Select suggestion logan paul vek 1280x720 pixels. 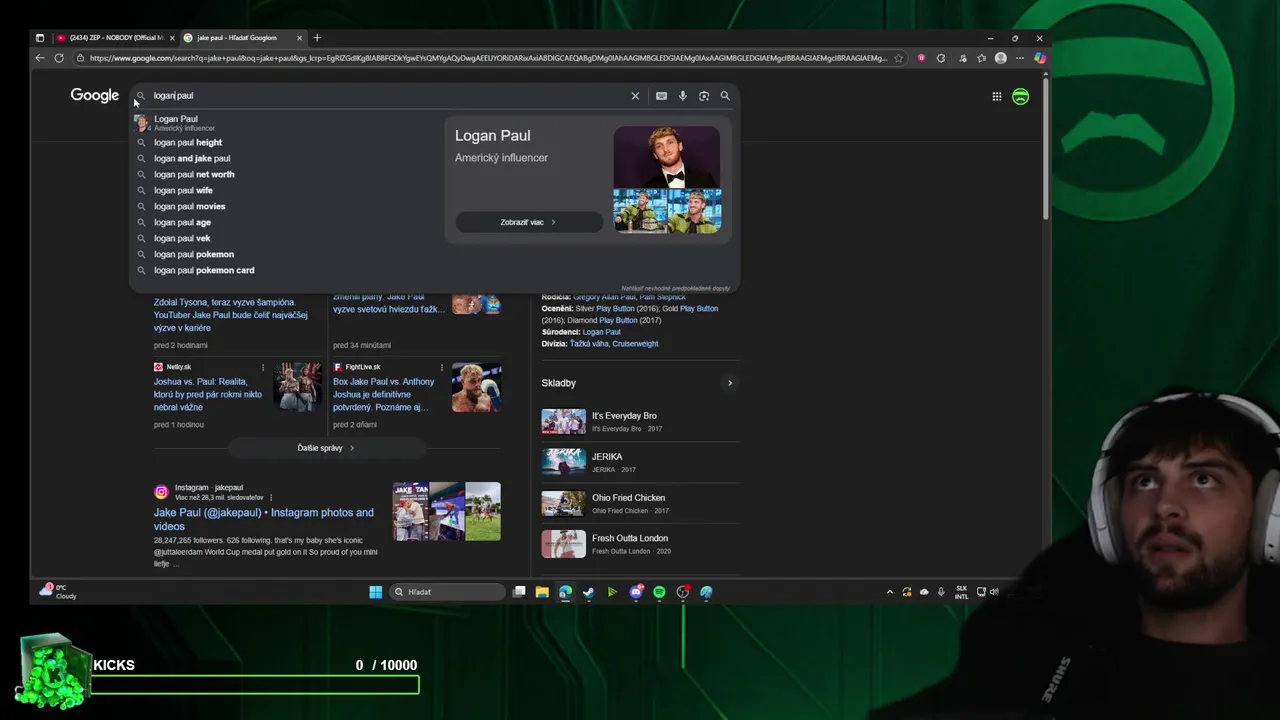click(x=285, y=238)
